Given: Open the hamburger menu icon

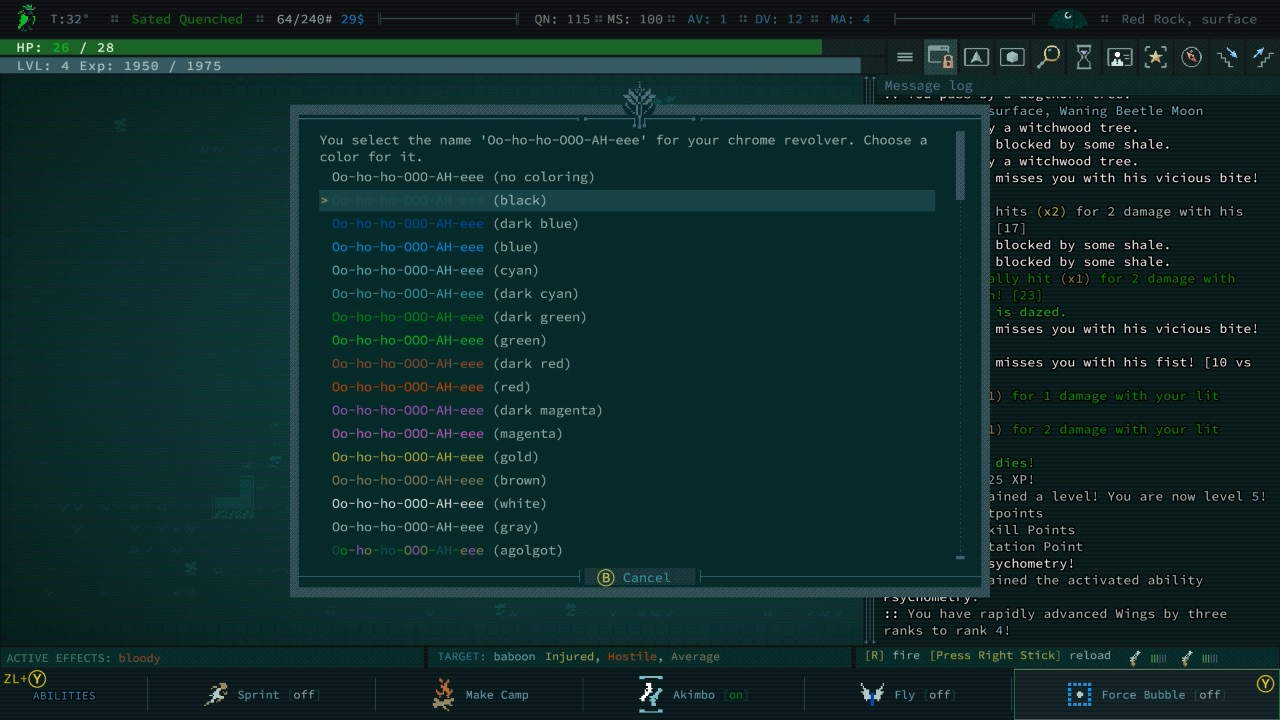Looking at the screenshot, I should 905,57.
